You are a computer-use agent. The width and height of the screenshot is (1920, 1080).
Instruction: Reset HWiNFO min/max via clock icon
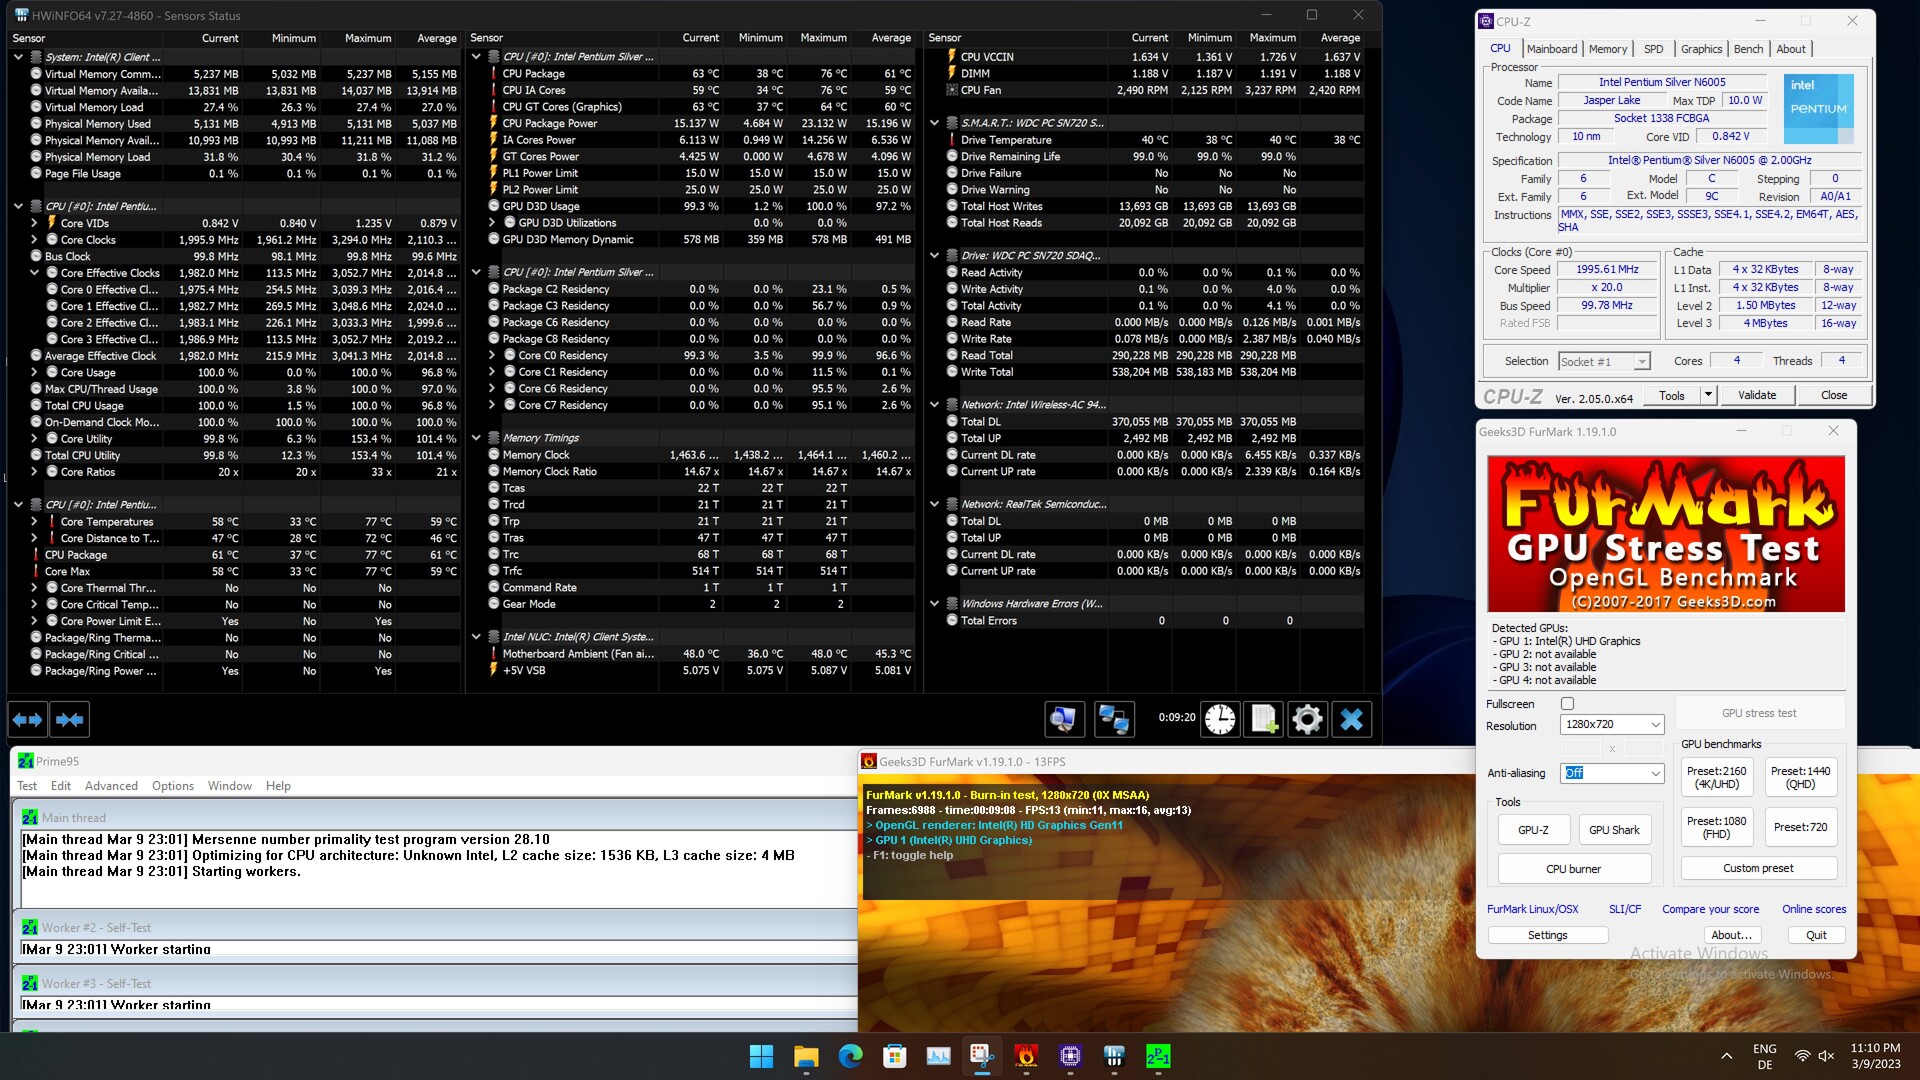1220,719
